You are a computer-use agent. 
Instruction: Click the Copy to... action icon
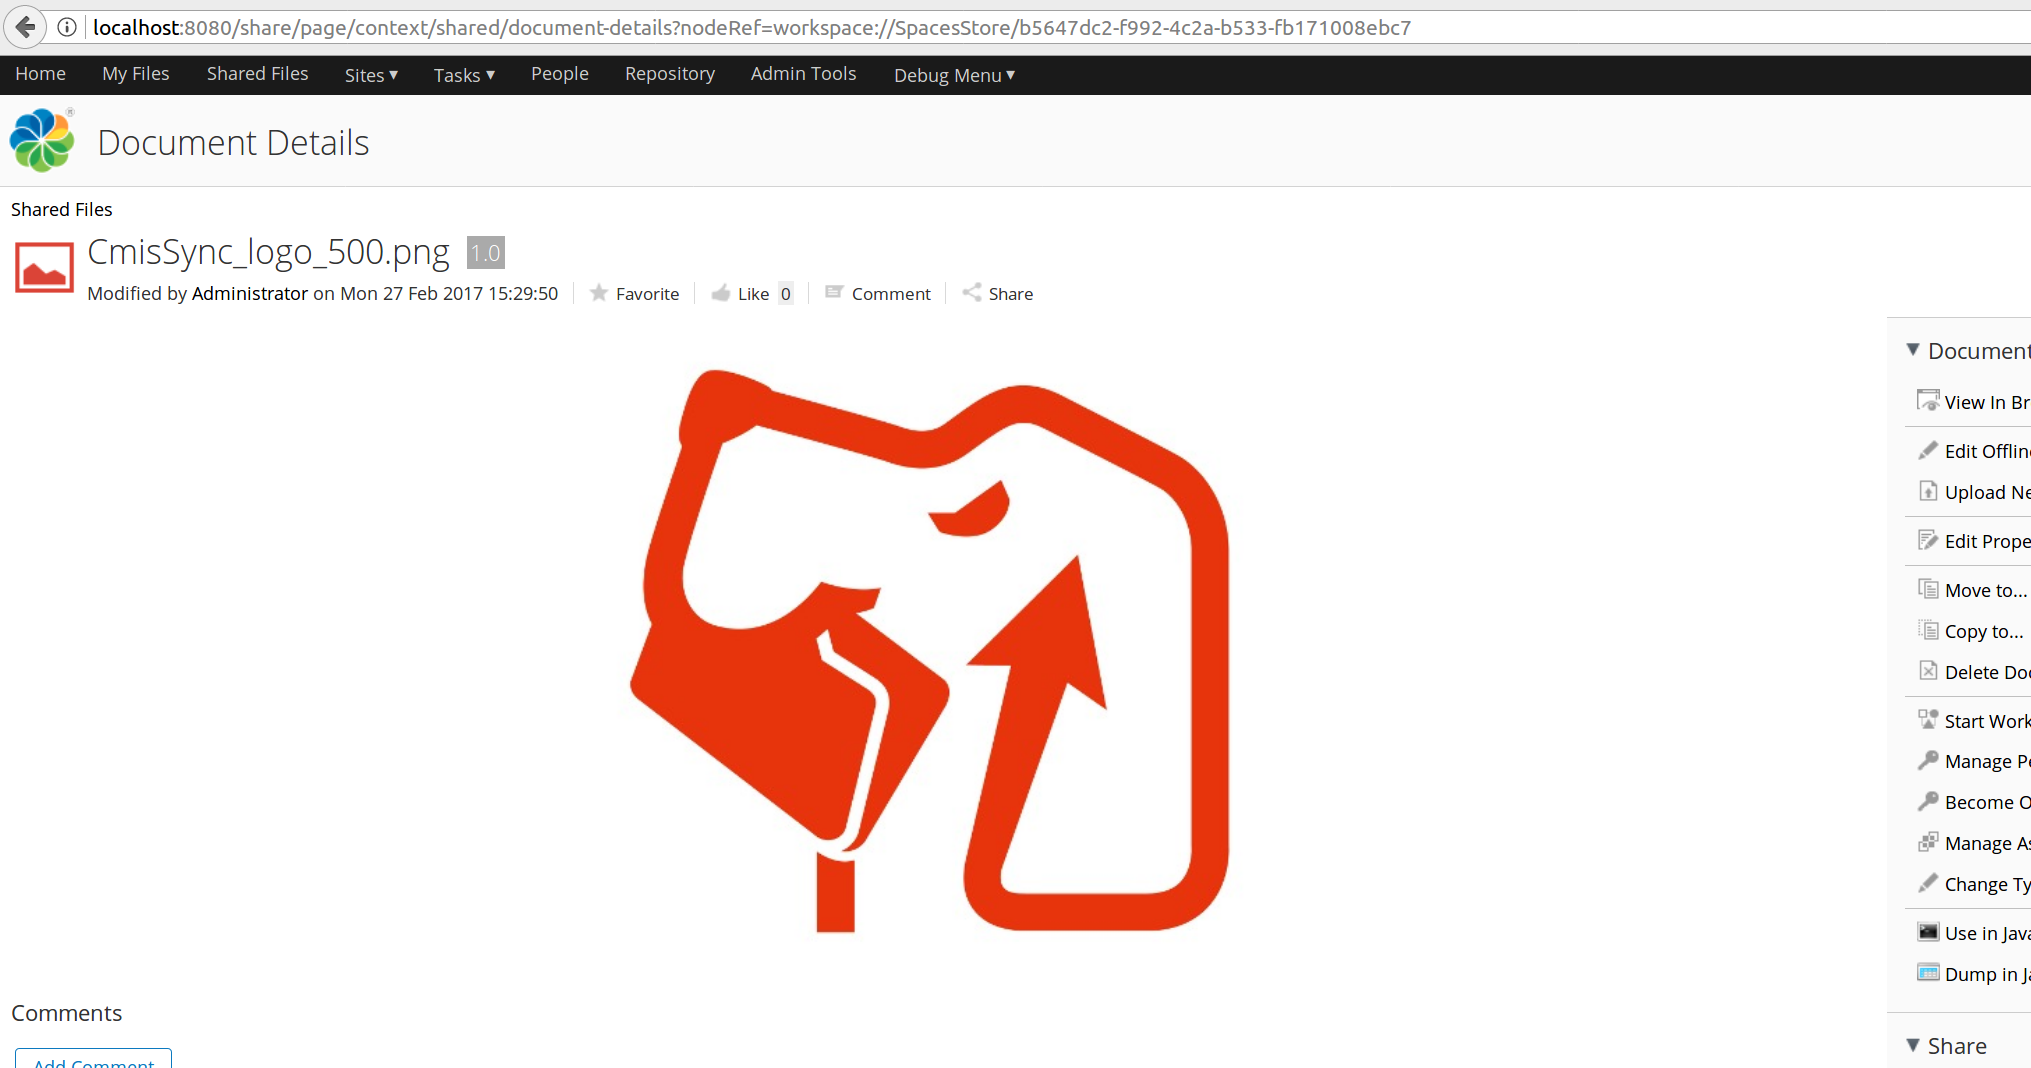(x=1928, y=630)
